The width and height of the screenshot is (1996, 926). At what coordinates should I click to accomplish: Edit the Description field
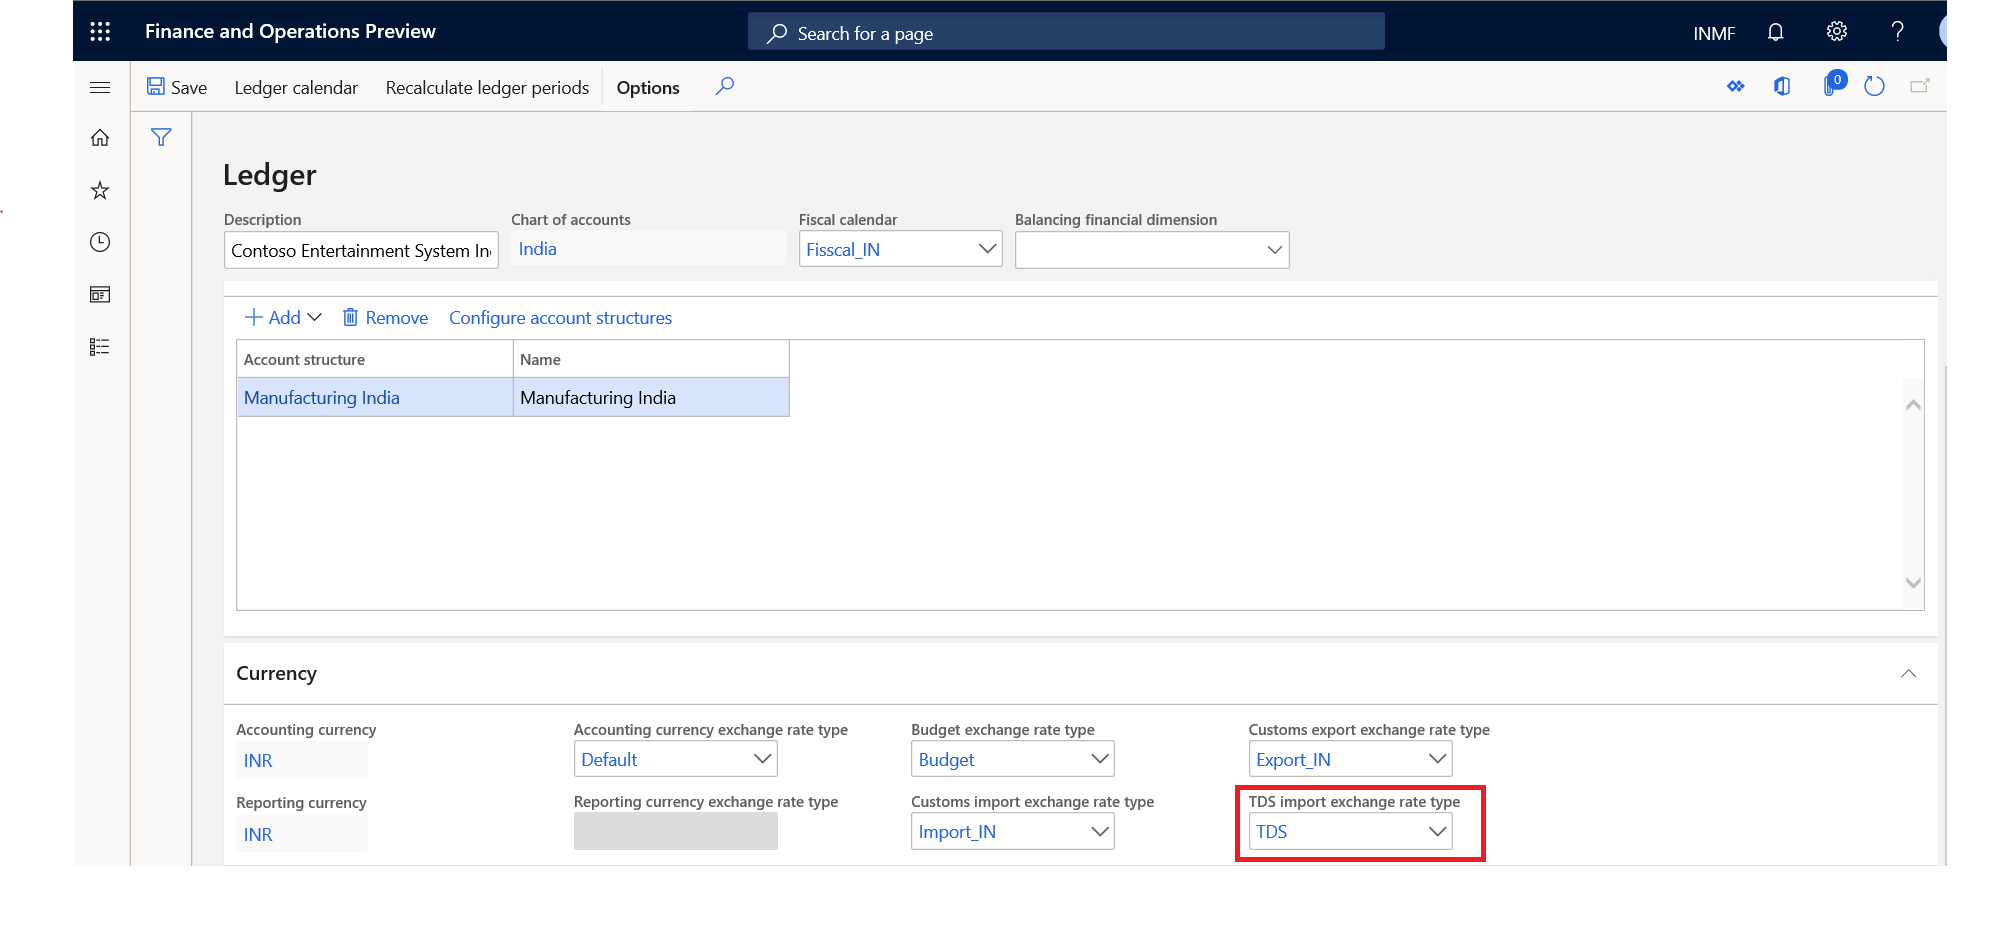click(361, 250)
